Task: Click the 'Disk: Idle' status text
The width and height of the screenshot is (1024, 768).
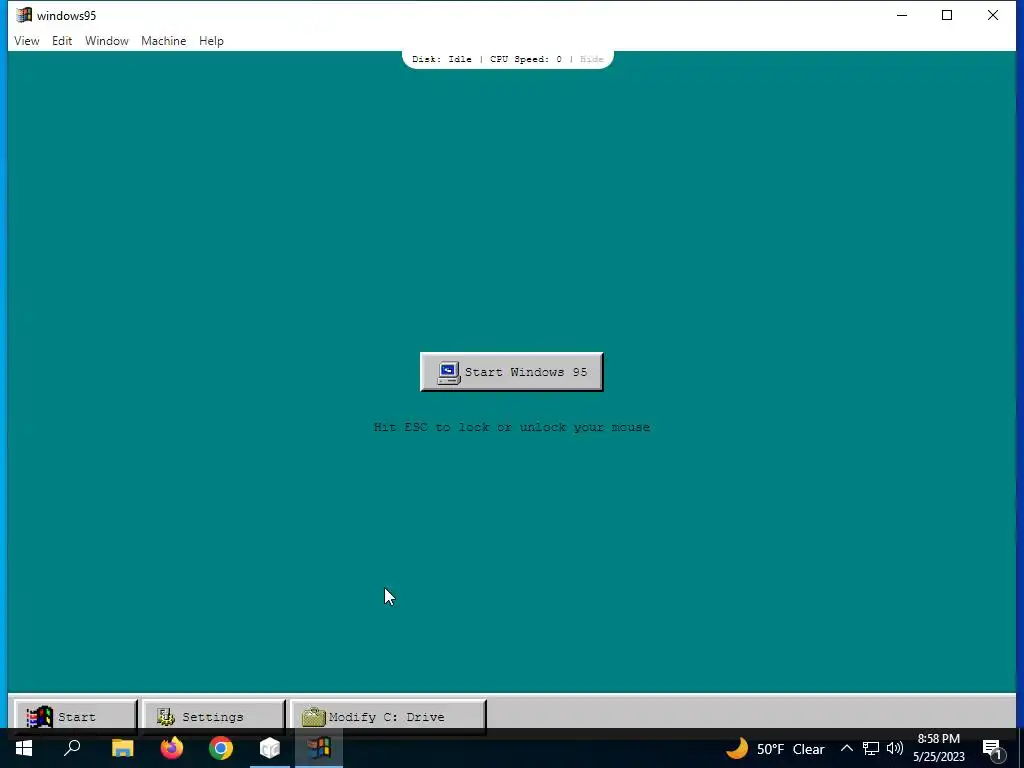Action: point(441,59)
